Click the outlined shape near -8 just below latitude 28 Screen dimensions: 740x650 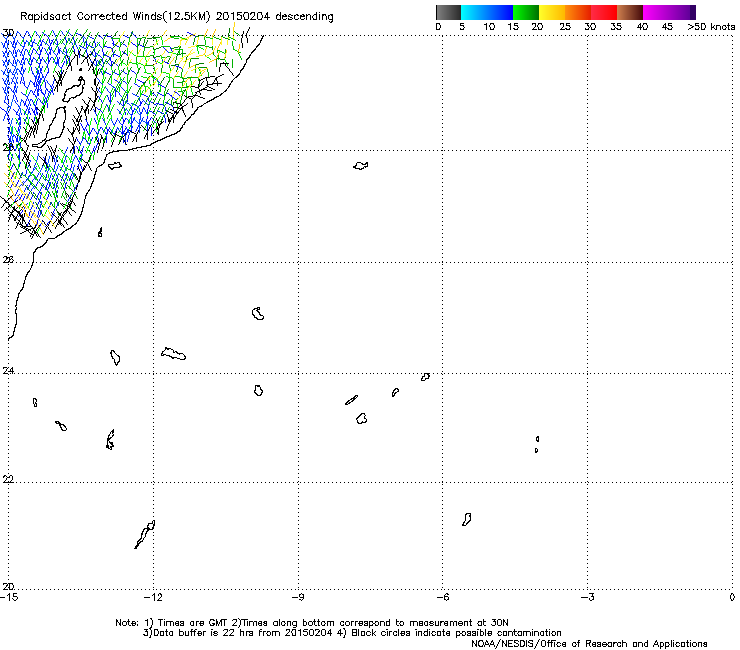361,166
